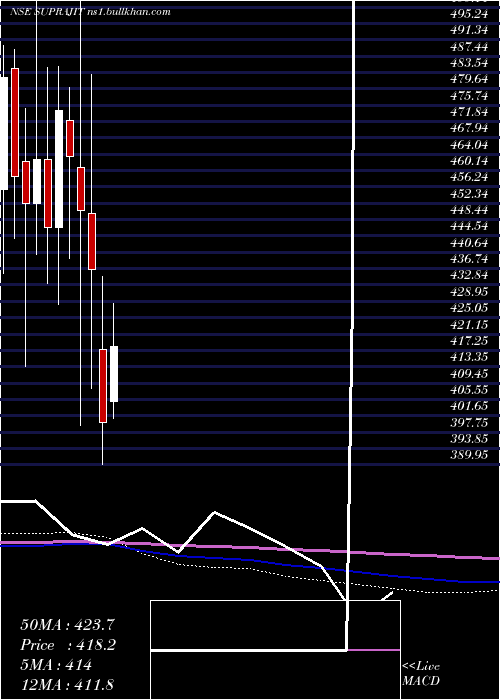The width and height of the screenshot is (500, 700).
Task: Click the NSE SUPRAJIT ns1.bullkhan.com title text
Action: [90, 12]
